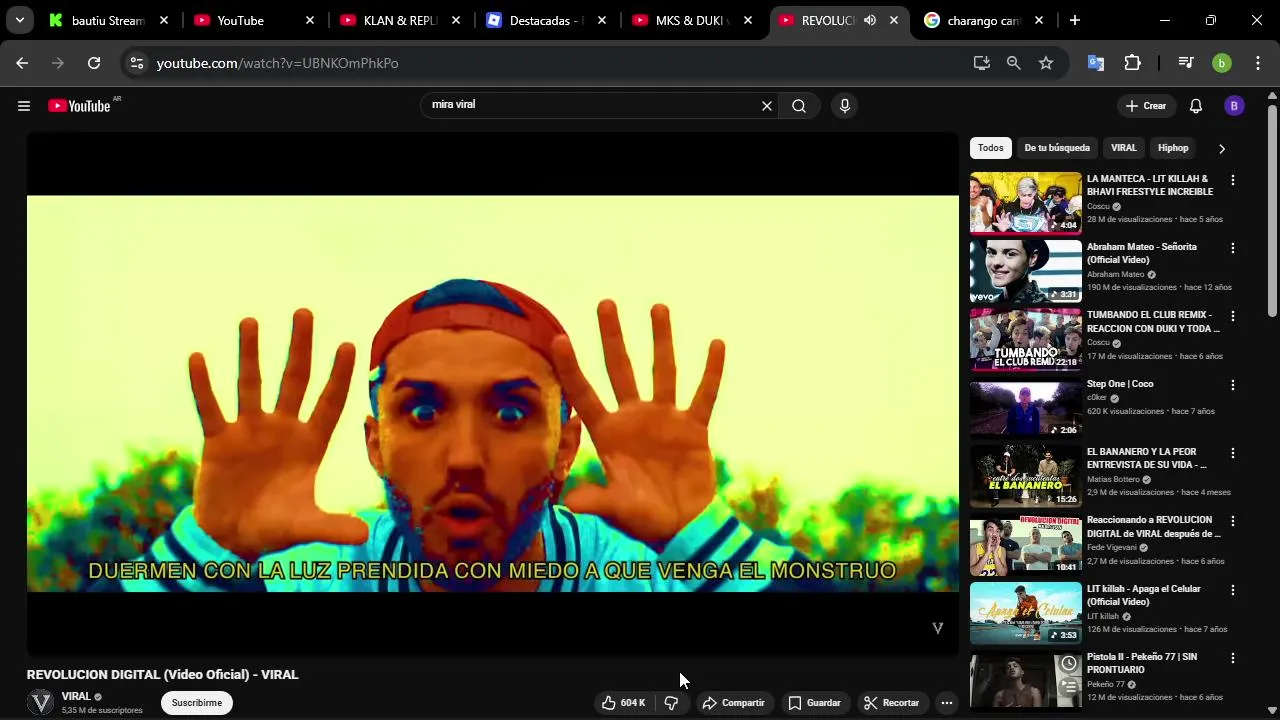Open Chrome profile avatar

pos(1222,63)
